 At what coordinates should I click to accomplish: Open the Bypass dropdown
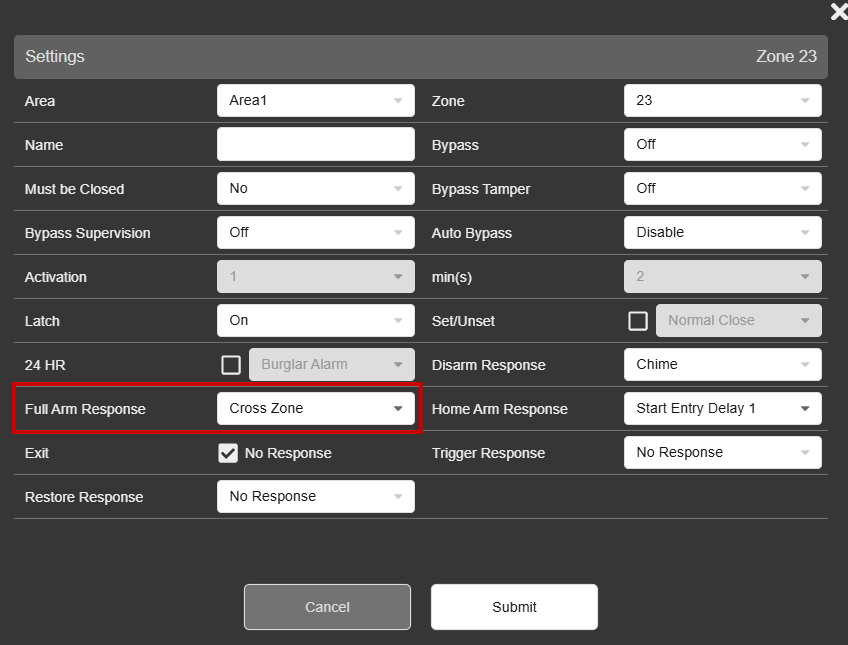pos(723,144)
